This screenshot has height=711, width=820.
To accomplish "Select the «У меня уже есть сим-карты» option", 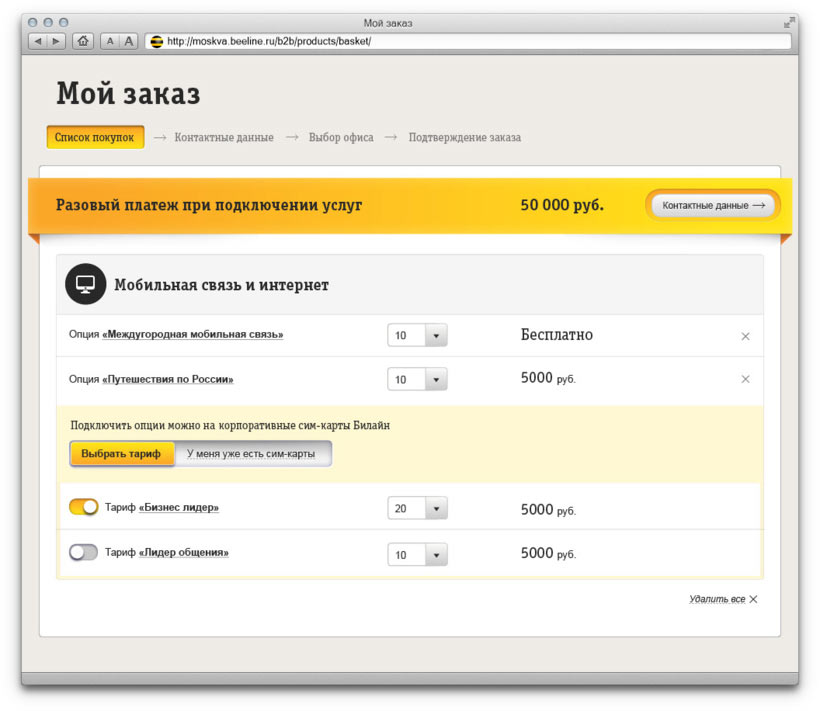I will [251, 454].
